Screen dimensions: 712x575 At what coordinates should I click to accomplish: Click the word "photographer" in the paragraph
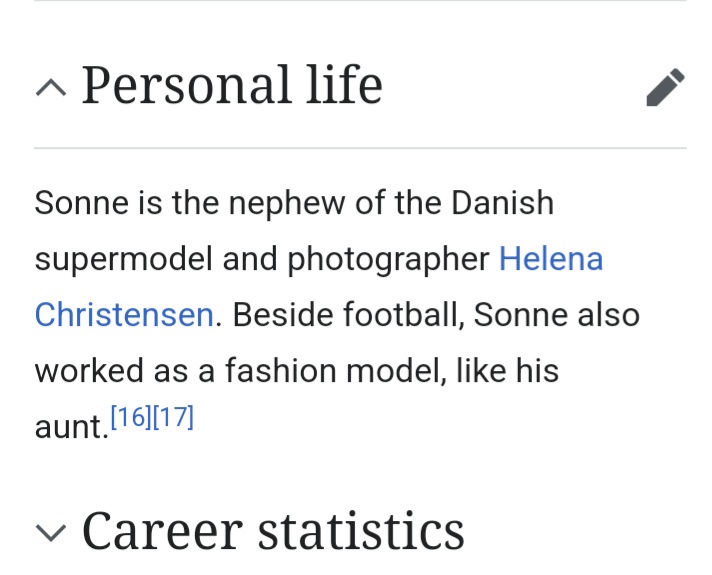point(389,260)
